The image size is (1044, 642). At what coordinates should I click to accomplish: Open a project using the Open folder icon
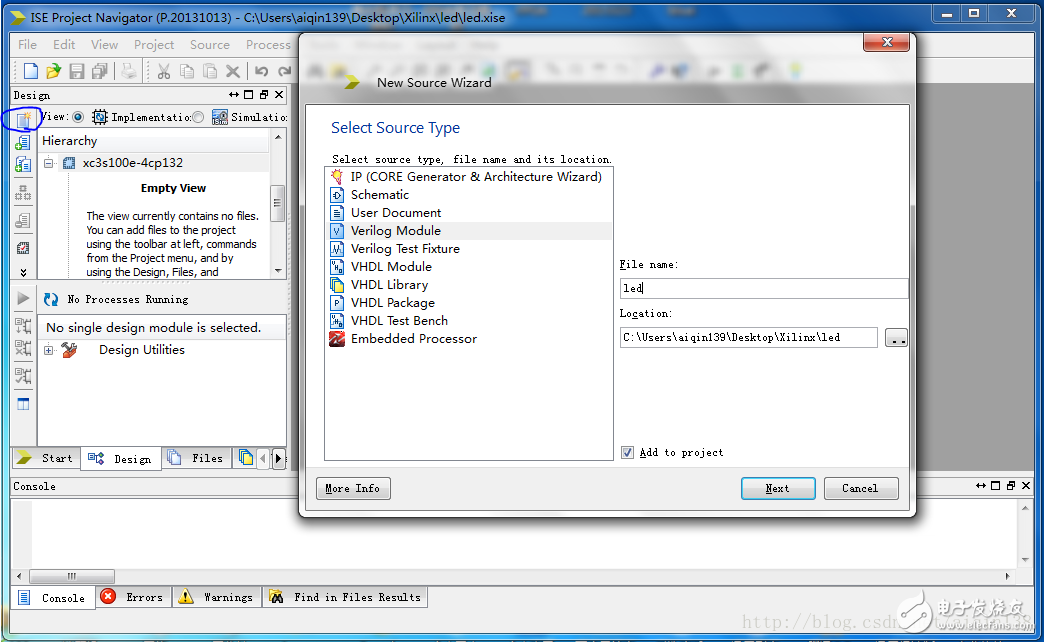point(54,70)
